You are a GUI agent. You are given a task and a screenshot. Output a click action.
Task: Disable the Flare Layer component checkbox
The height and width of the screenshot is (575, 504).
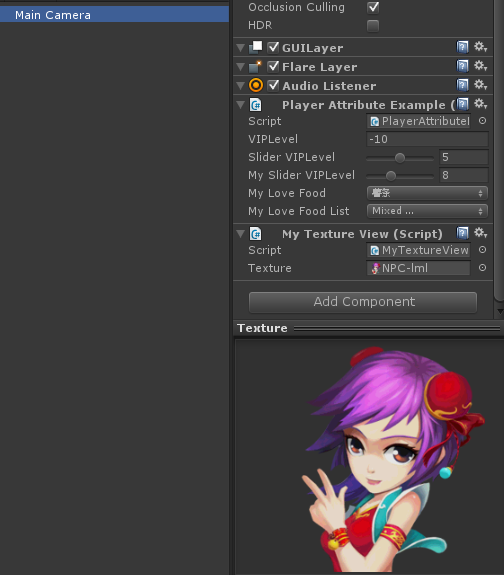[x=273, y=66]
